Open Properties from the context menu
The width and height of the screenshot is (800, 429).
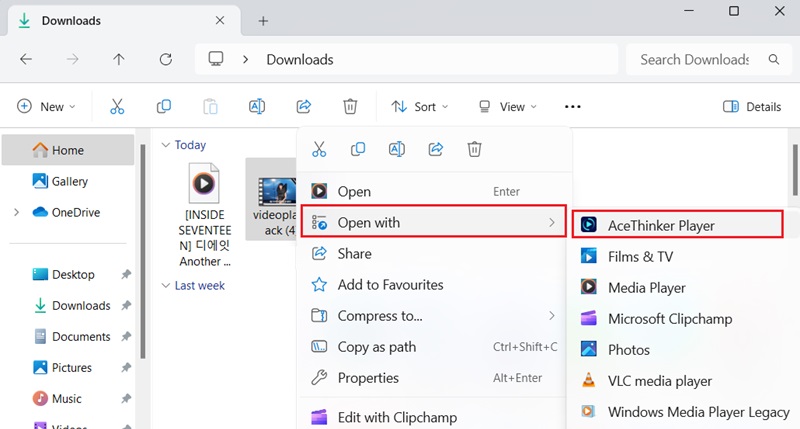click(x=434, y=378)
